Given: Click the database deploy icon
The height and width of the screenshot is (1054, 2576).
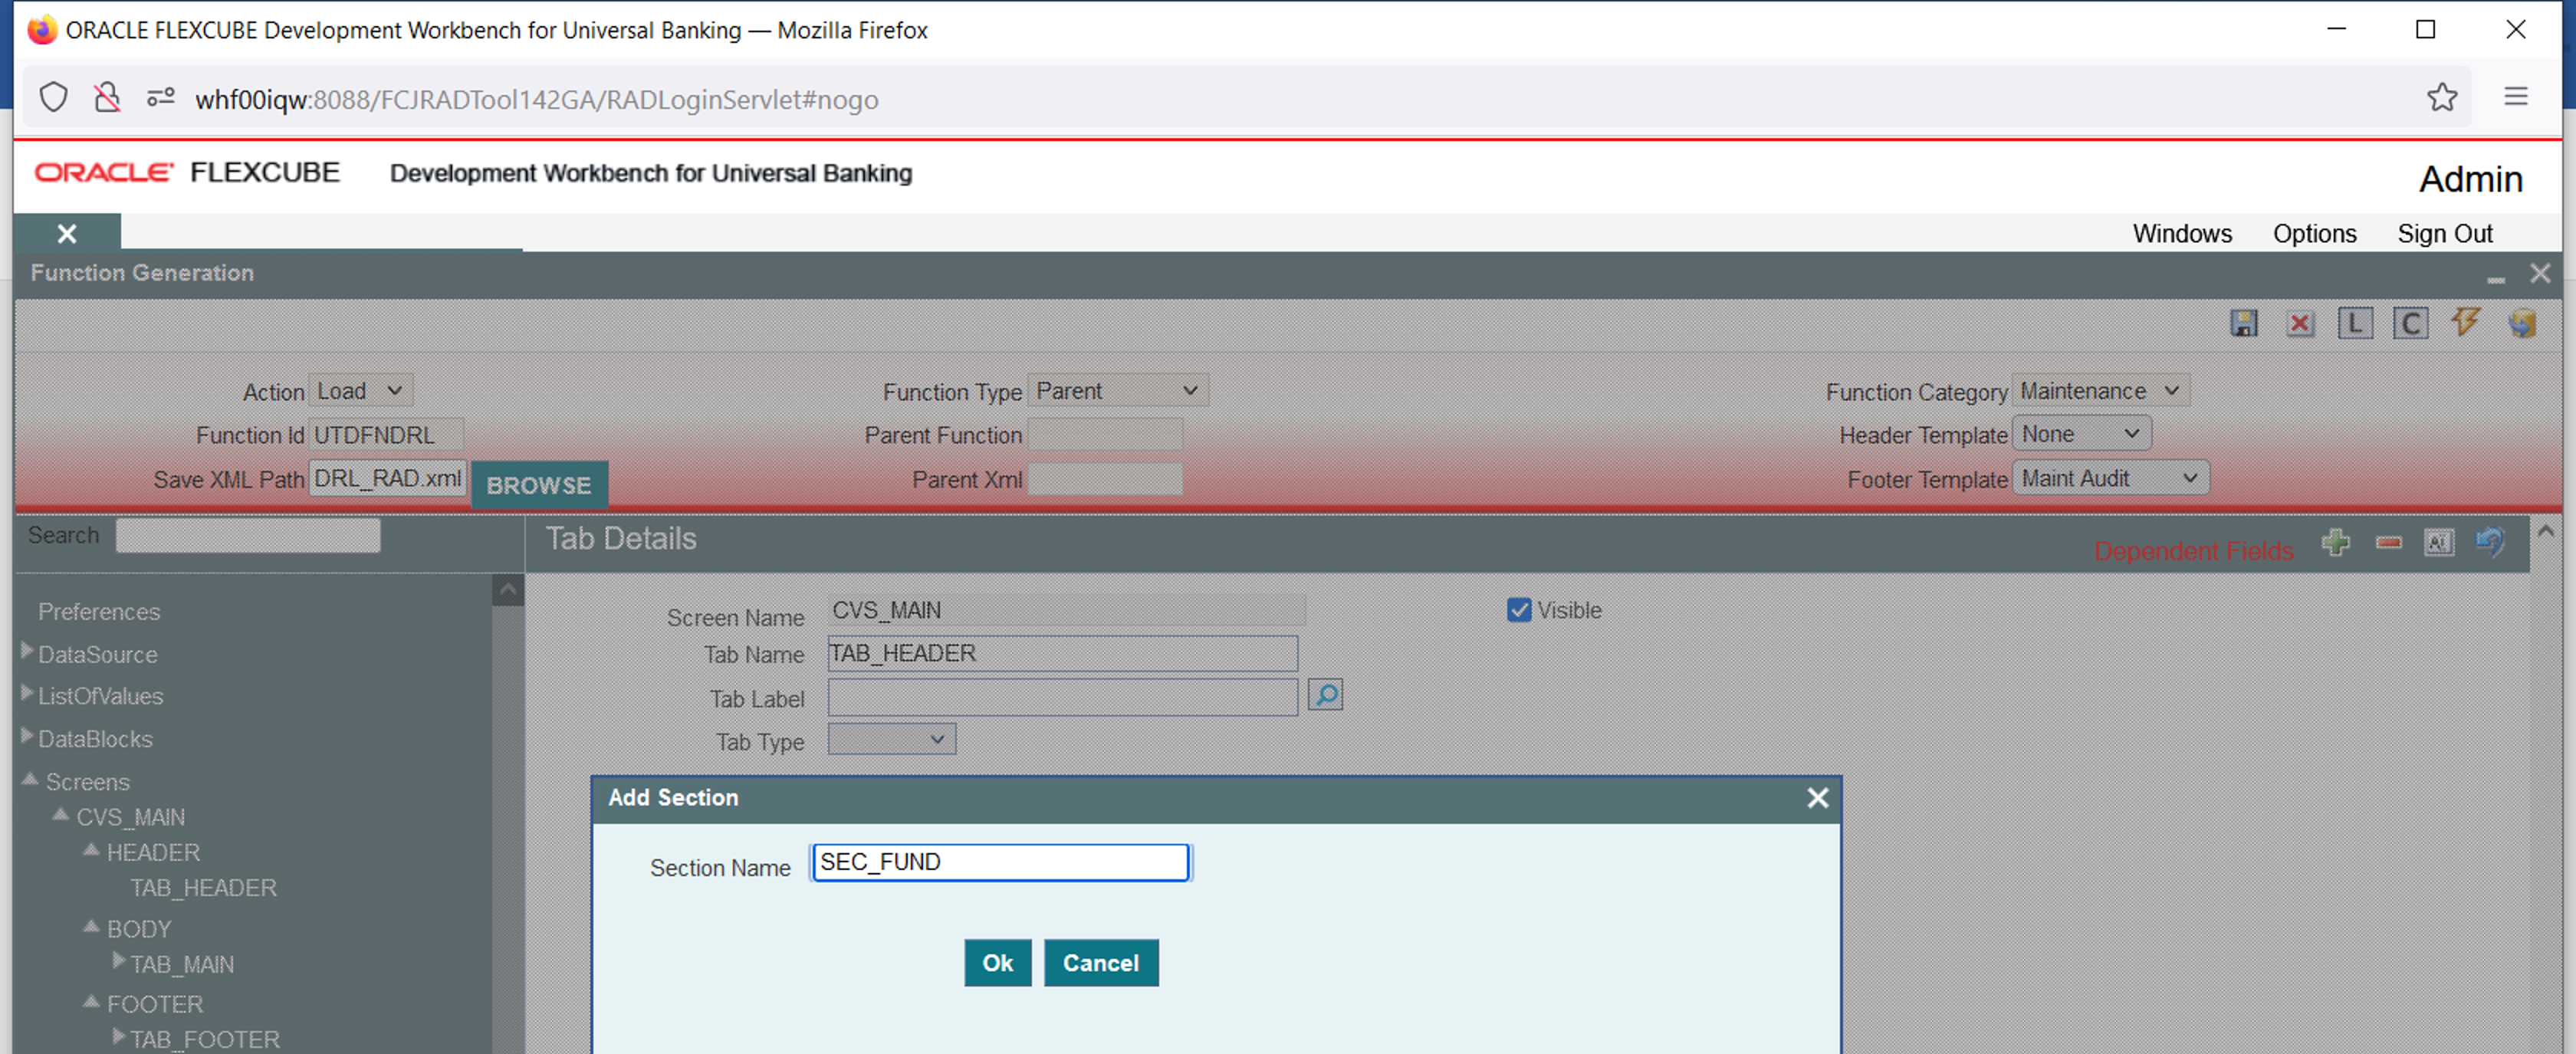Looking at the screenshot, I should pos(2521,323).
